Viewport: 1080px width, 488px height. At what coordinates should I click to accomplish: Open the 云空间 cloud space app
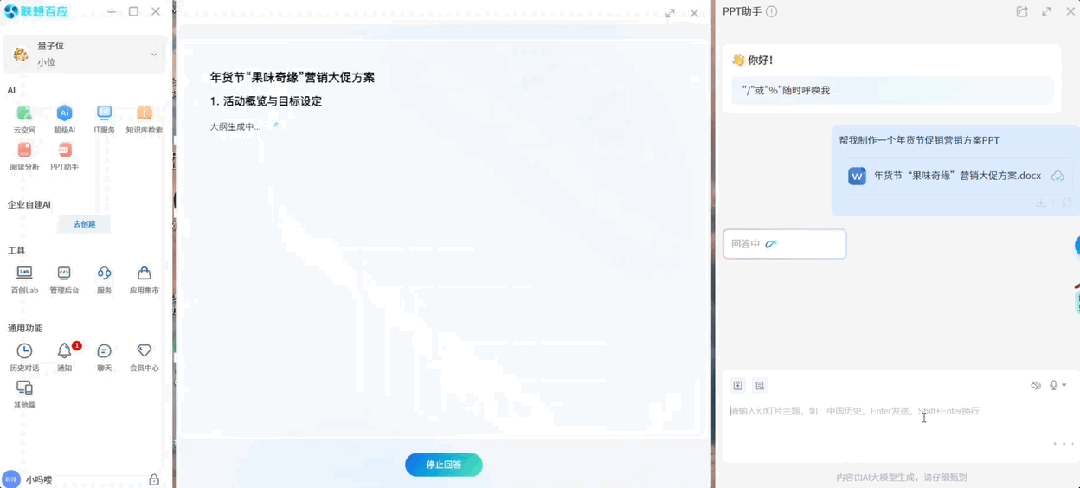point(24,118)
